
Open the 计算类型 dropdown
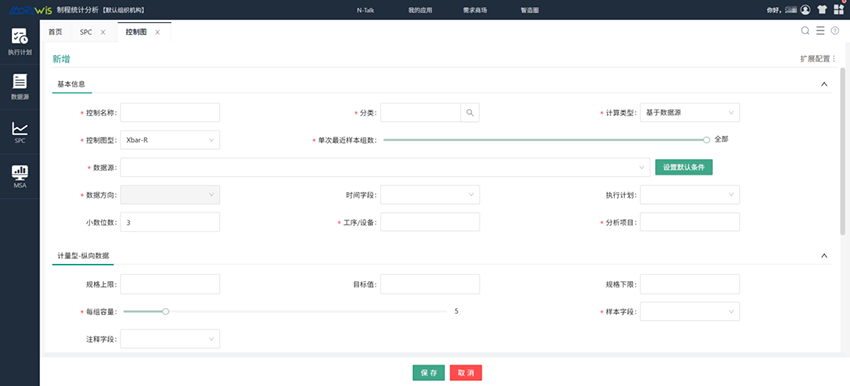(690, 113)
